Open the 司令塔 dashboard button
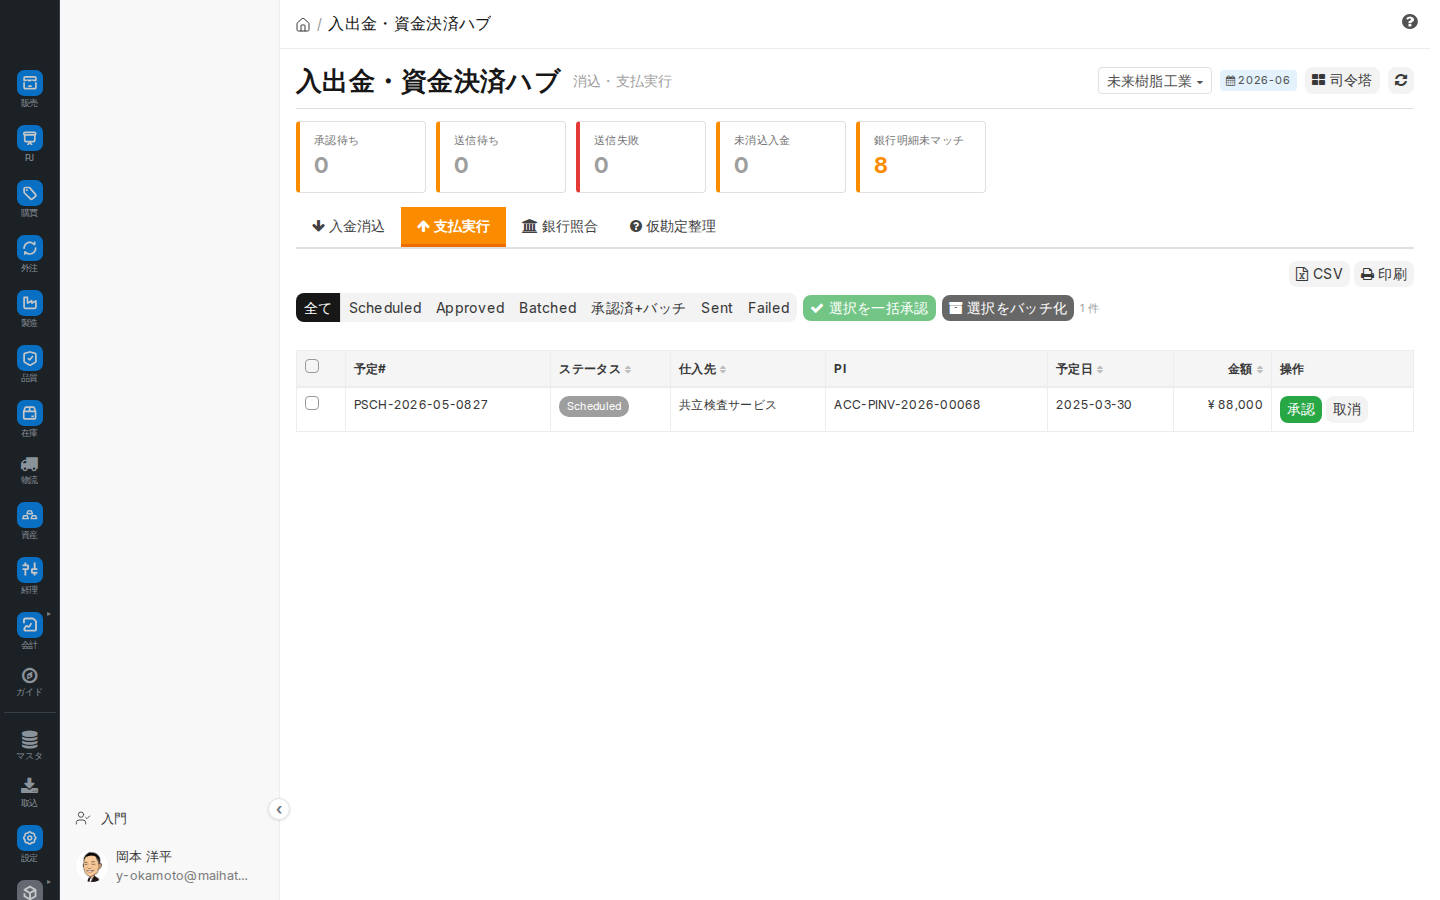1440x900 pixels. (1342, 80)
